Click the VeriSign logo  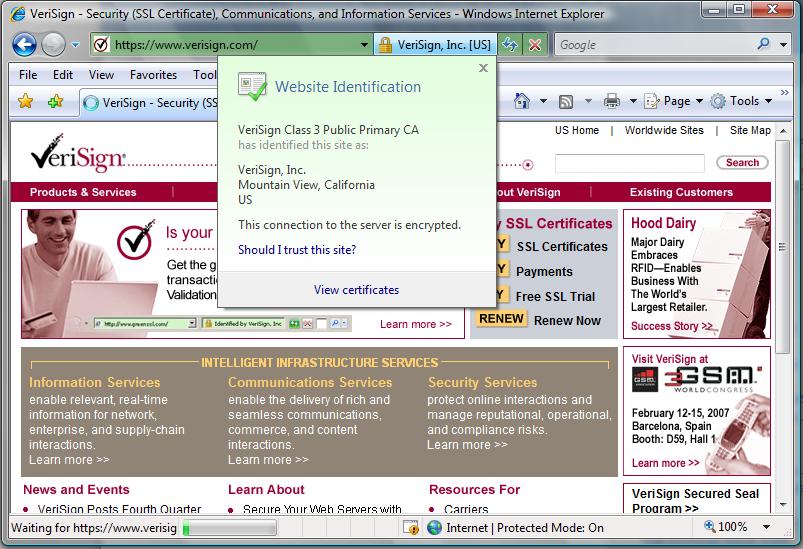78,153
